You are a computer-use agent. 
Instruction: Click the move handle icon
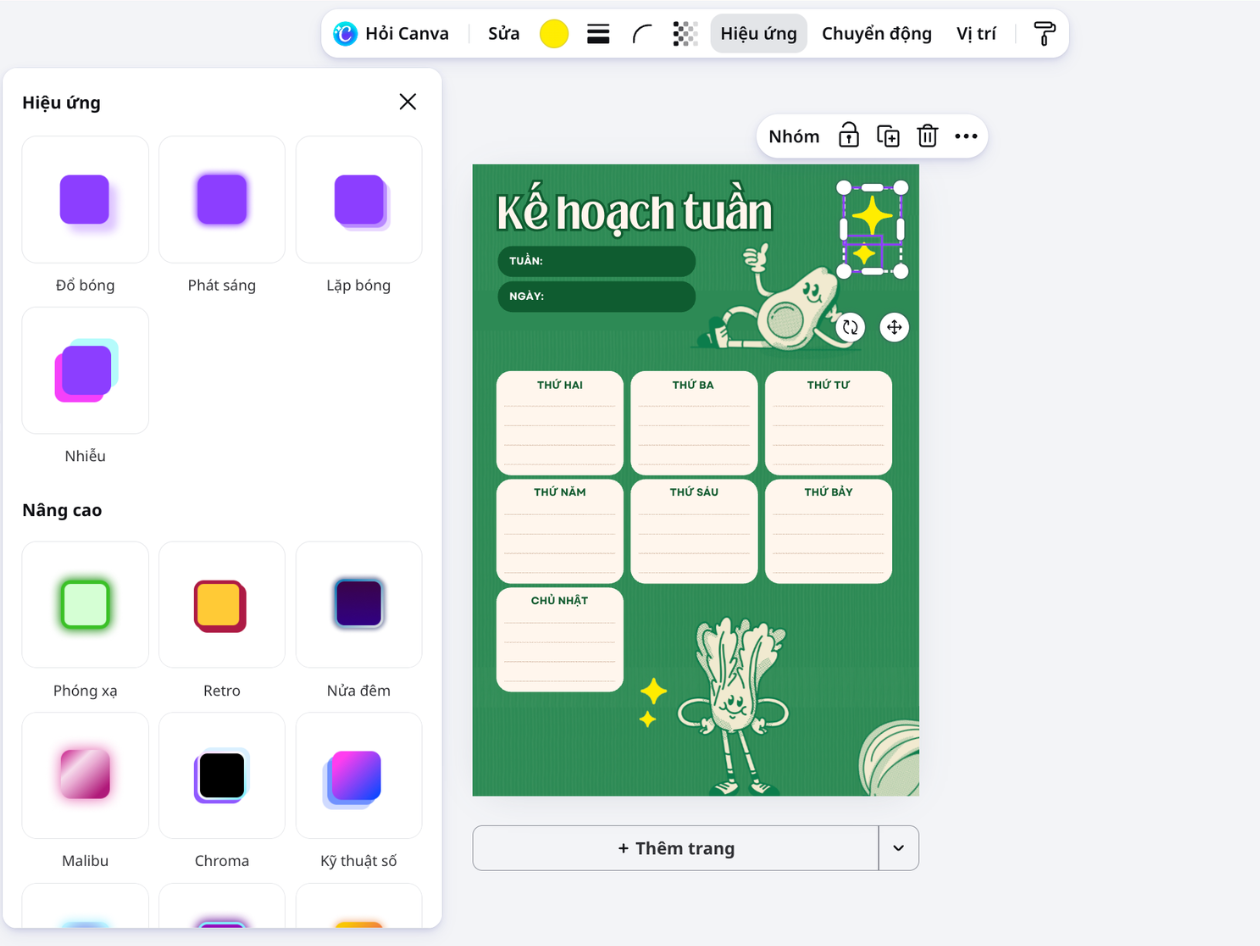894,327
